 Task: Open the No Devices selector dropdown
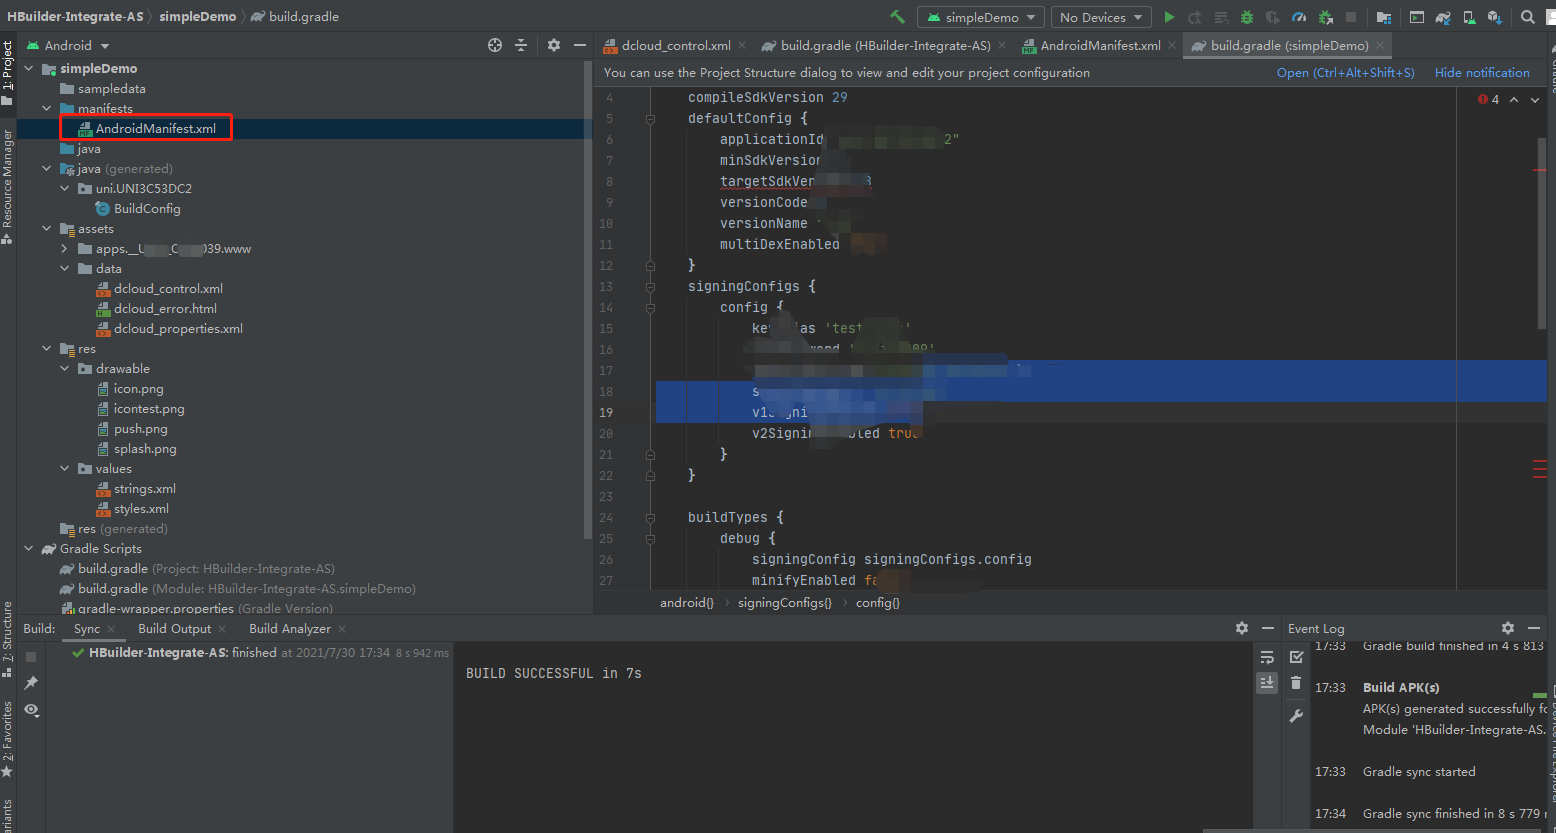[x=1100, y=17]
